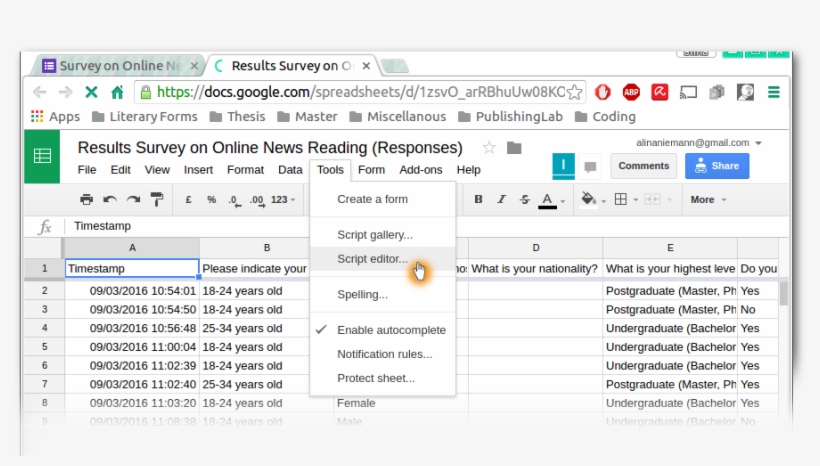Close the Results Survey tab
Screen dimensions: 820x466
[366, 66]
